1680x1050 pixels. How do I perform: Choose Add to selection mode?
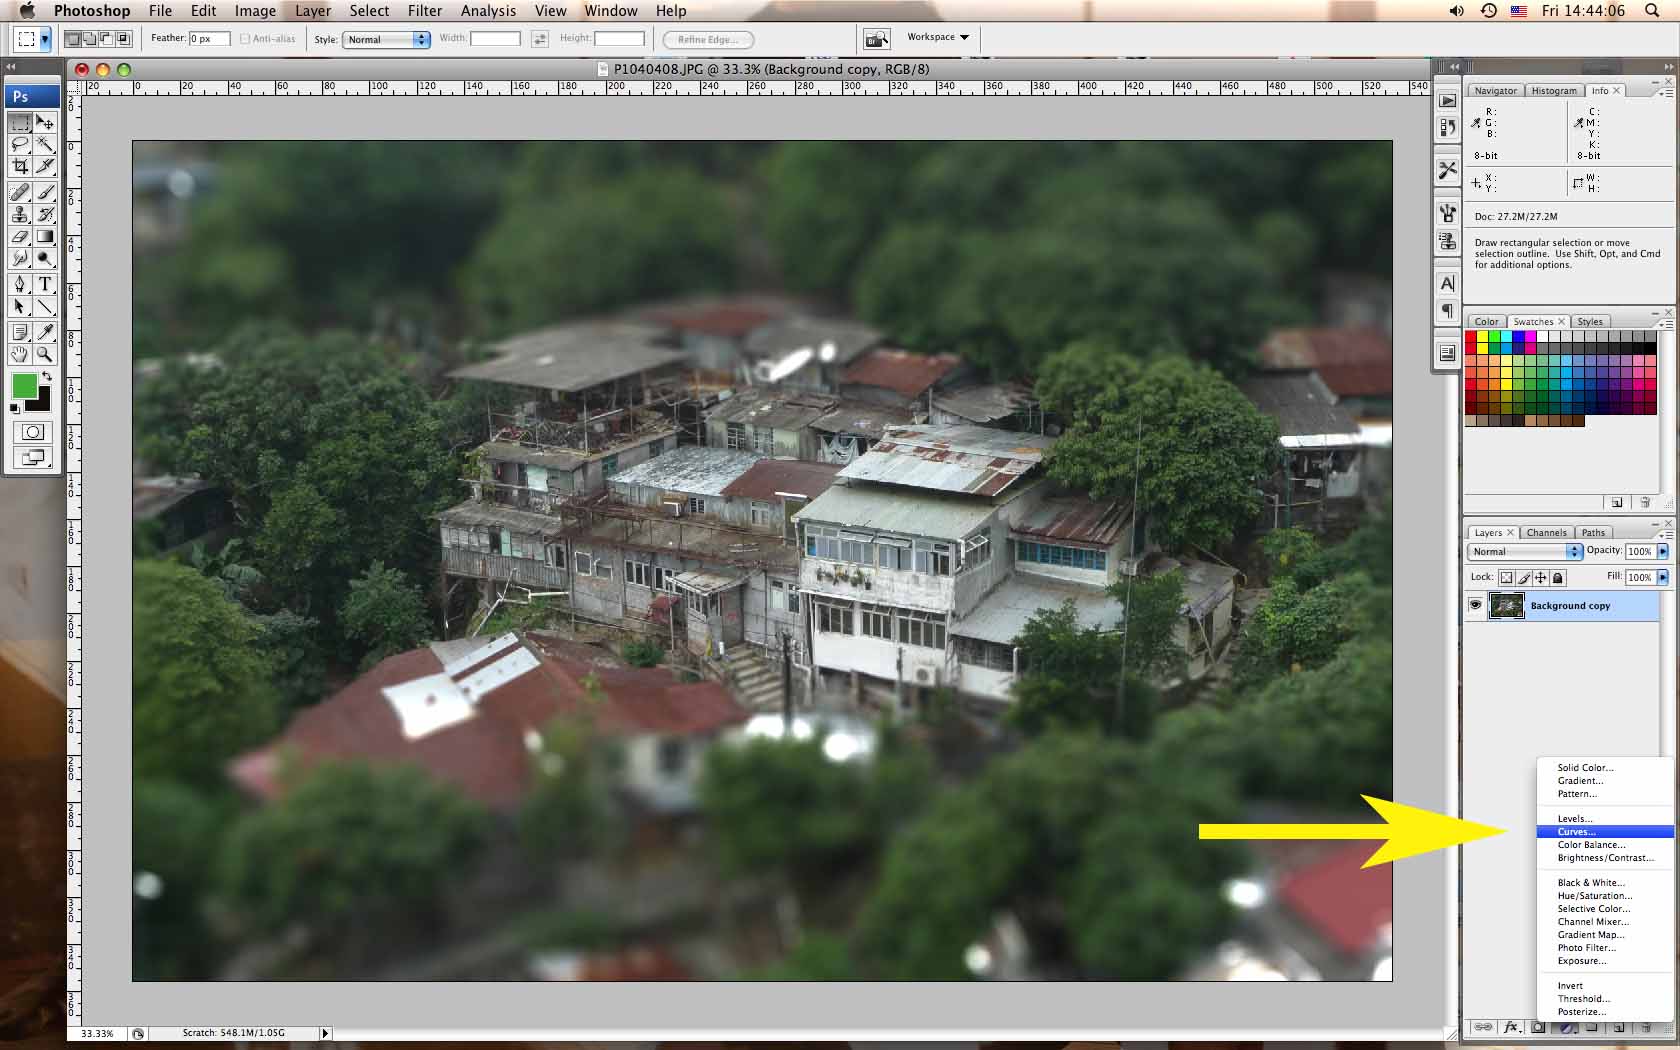click(89, 39)
